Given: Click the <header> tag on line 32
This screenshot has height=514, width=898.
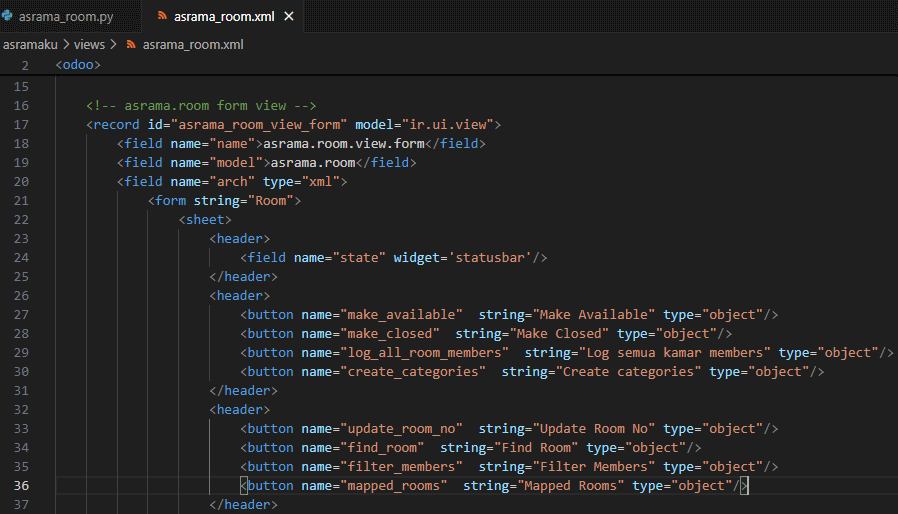Looking at the screenshot, I should [239, 410].
